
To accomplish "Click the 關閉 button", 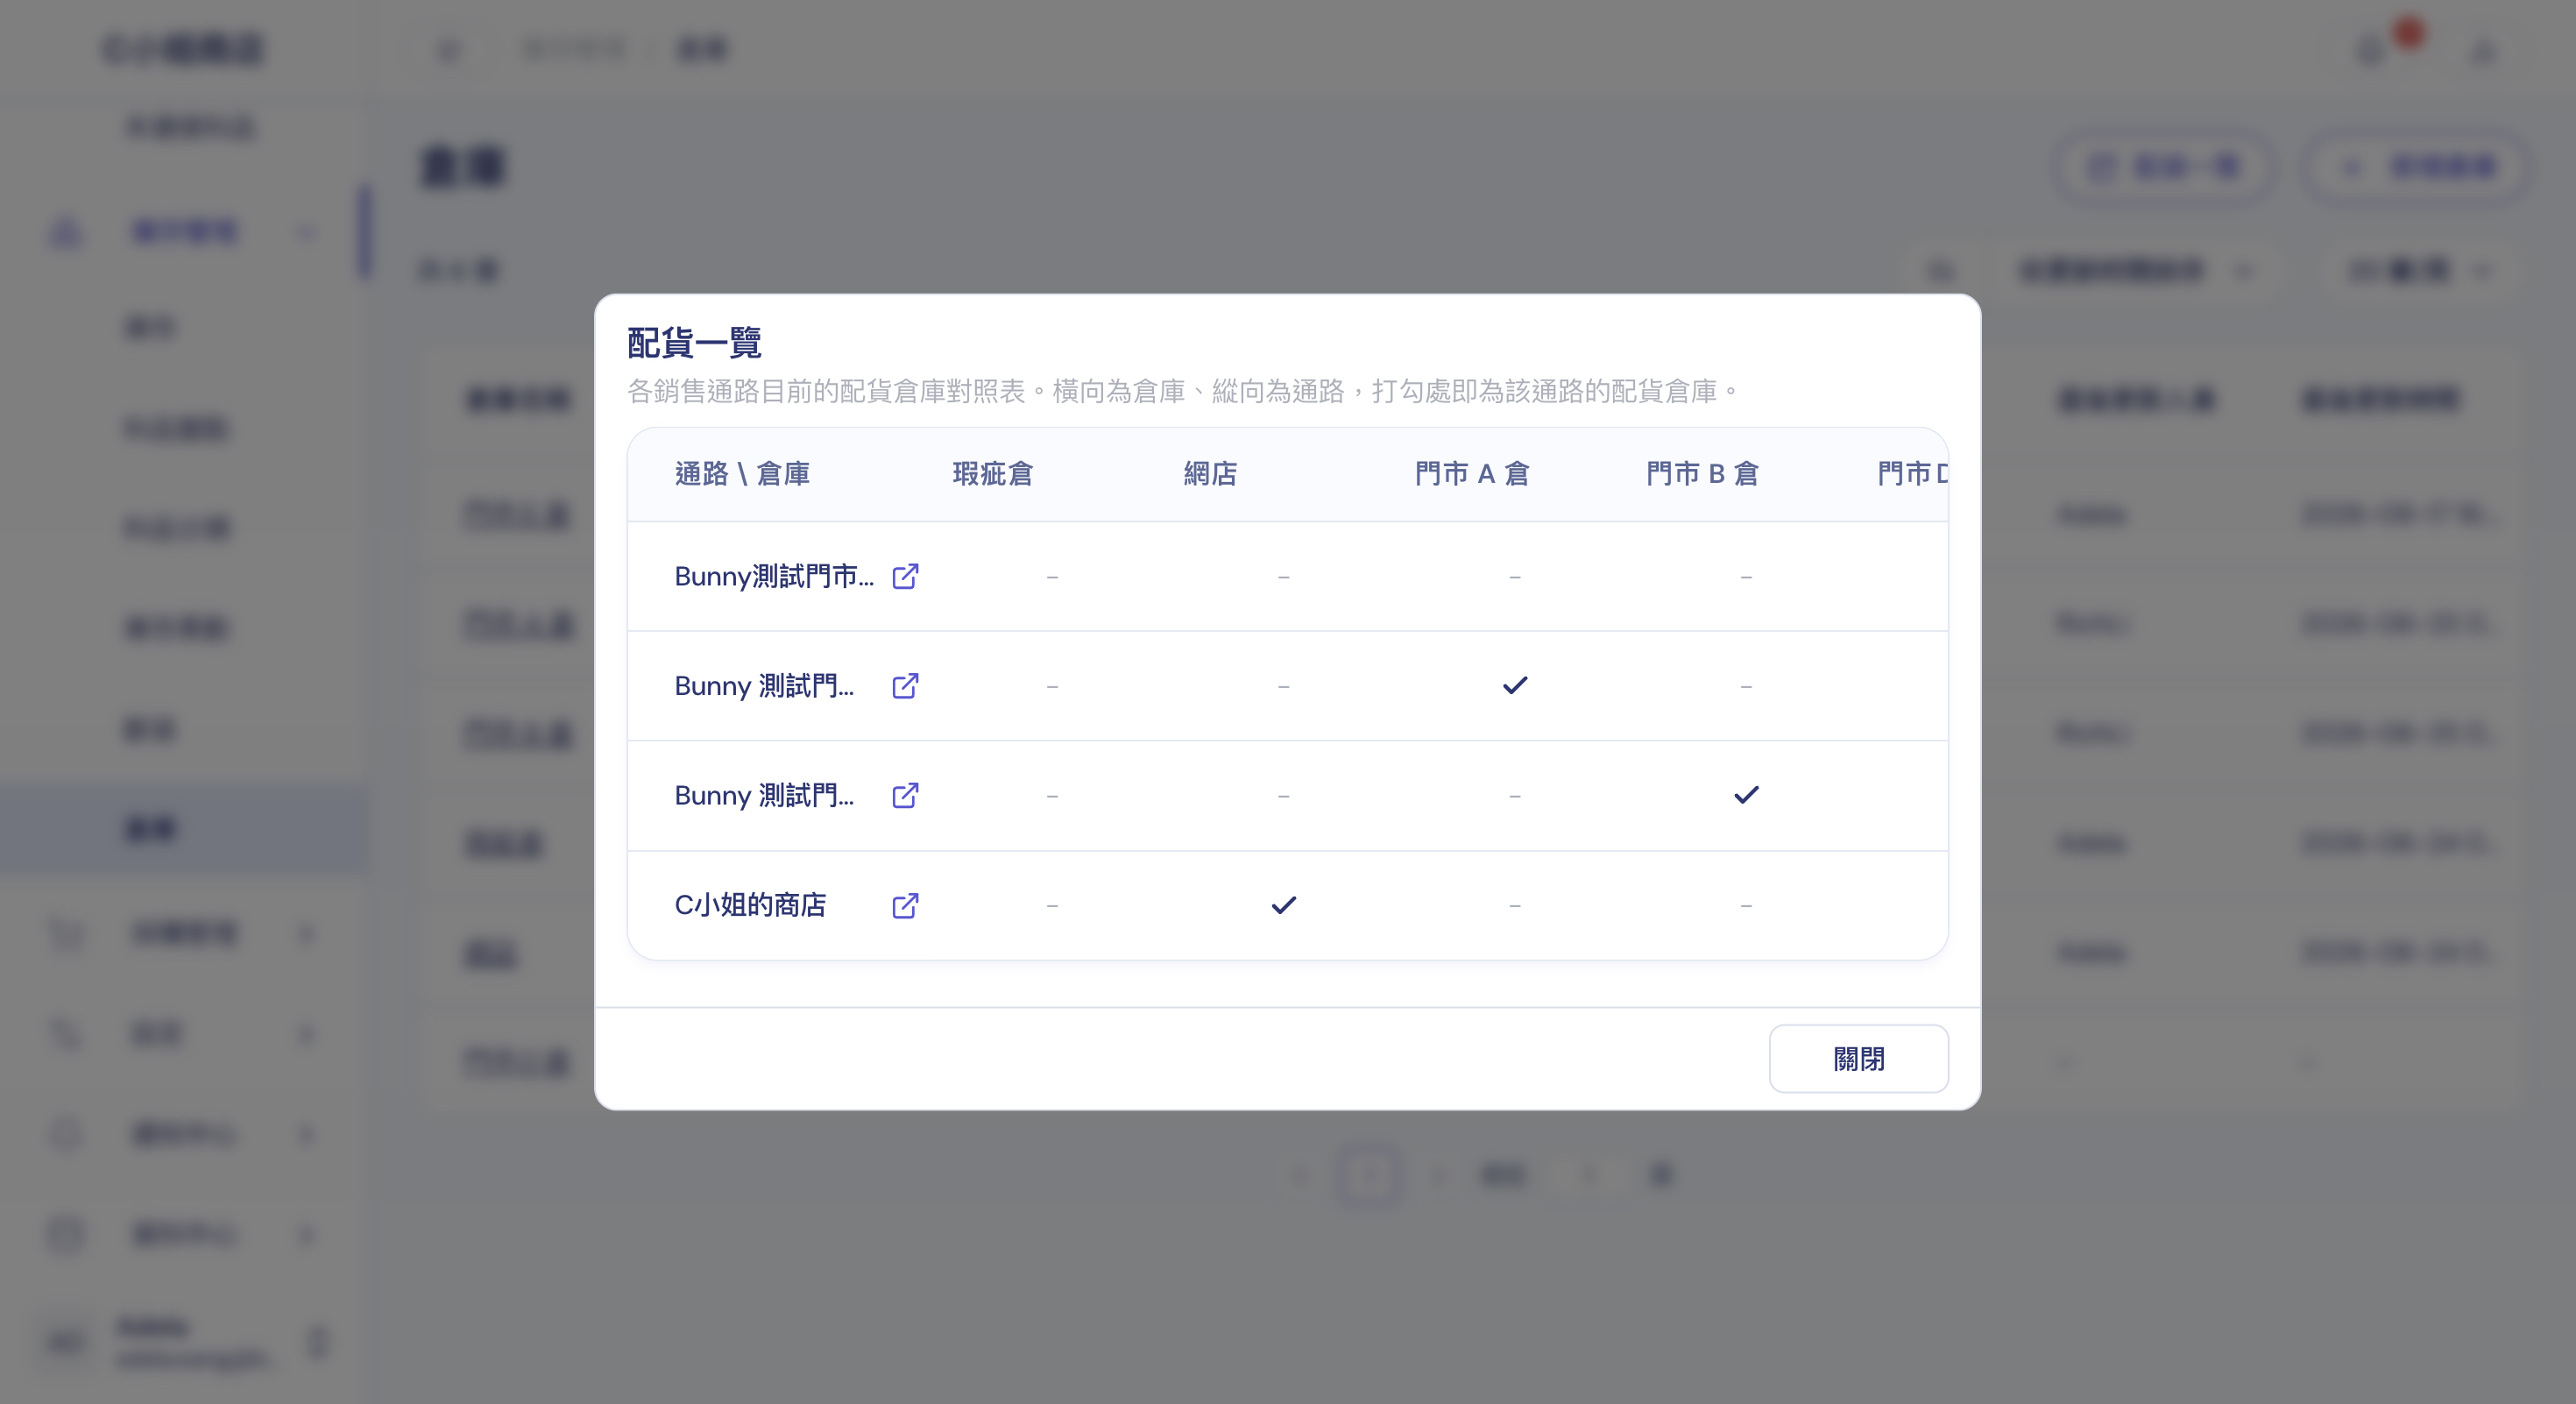I will click(x=1858, y=1059).
